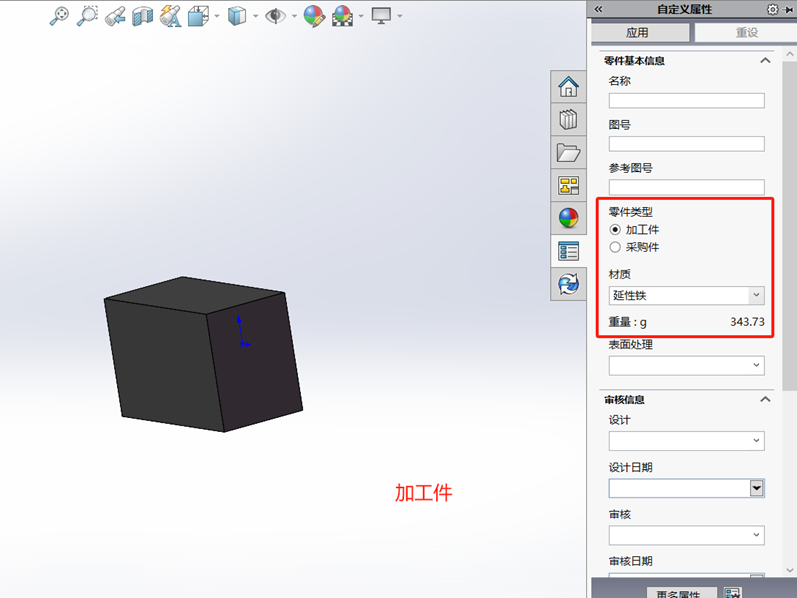Viewport: 797px width, 598px height.
Task: Select the Zoom to Area tool
Action: click(88, 15)
